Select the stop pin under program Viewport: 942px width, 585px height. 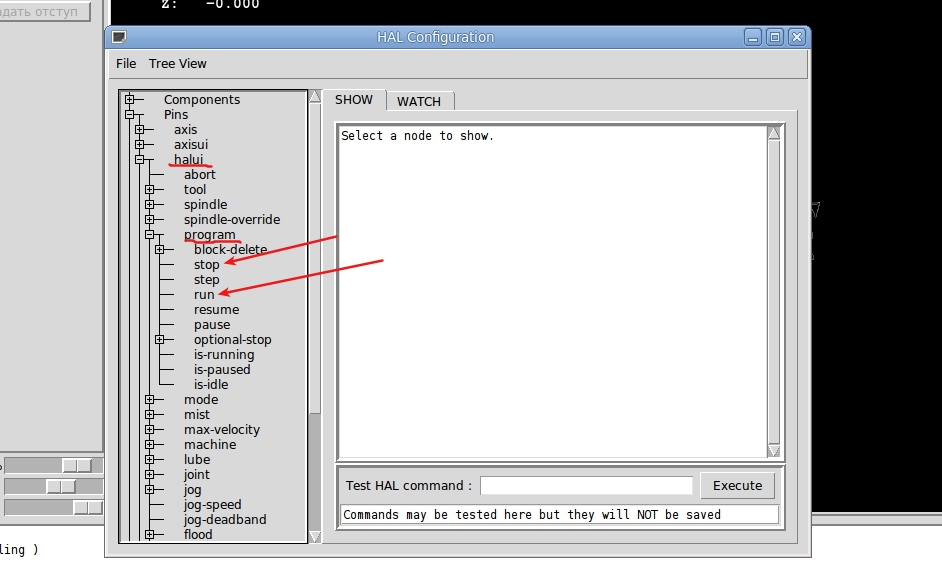(207, 265)
